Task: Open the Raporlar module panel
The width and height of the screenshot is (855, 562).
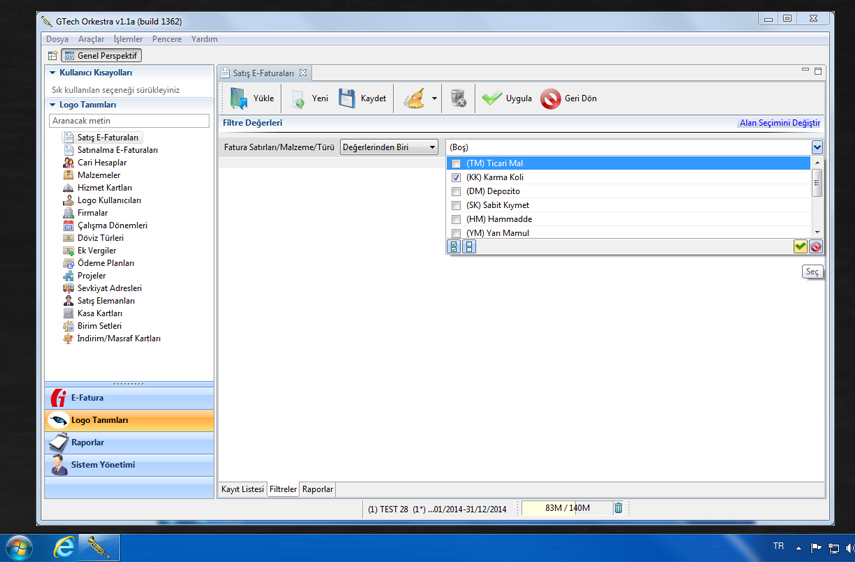Action: click(129, 443)
